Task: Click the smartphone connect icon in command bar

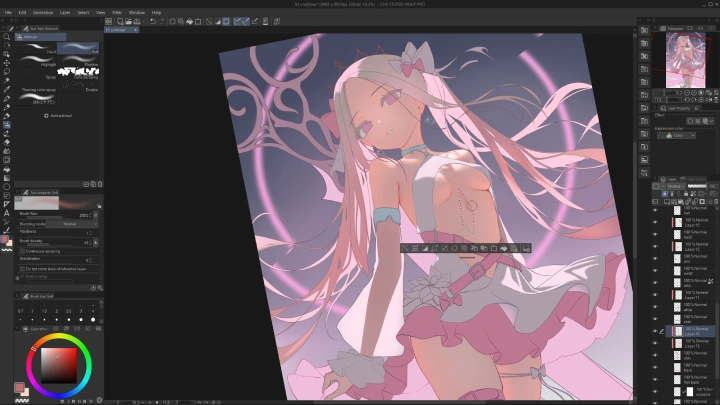Action: click(265, 22)
